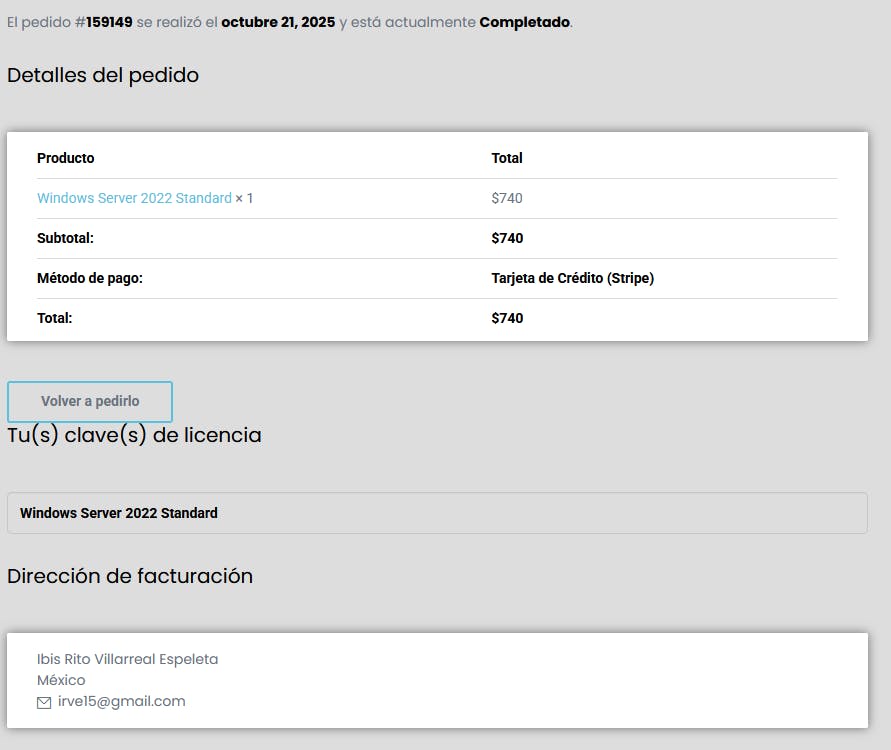891x750 pixels.
Task: Click the × 1 quantity next to product
Action: [x=244, y=198]
